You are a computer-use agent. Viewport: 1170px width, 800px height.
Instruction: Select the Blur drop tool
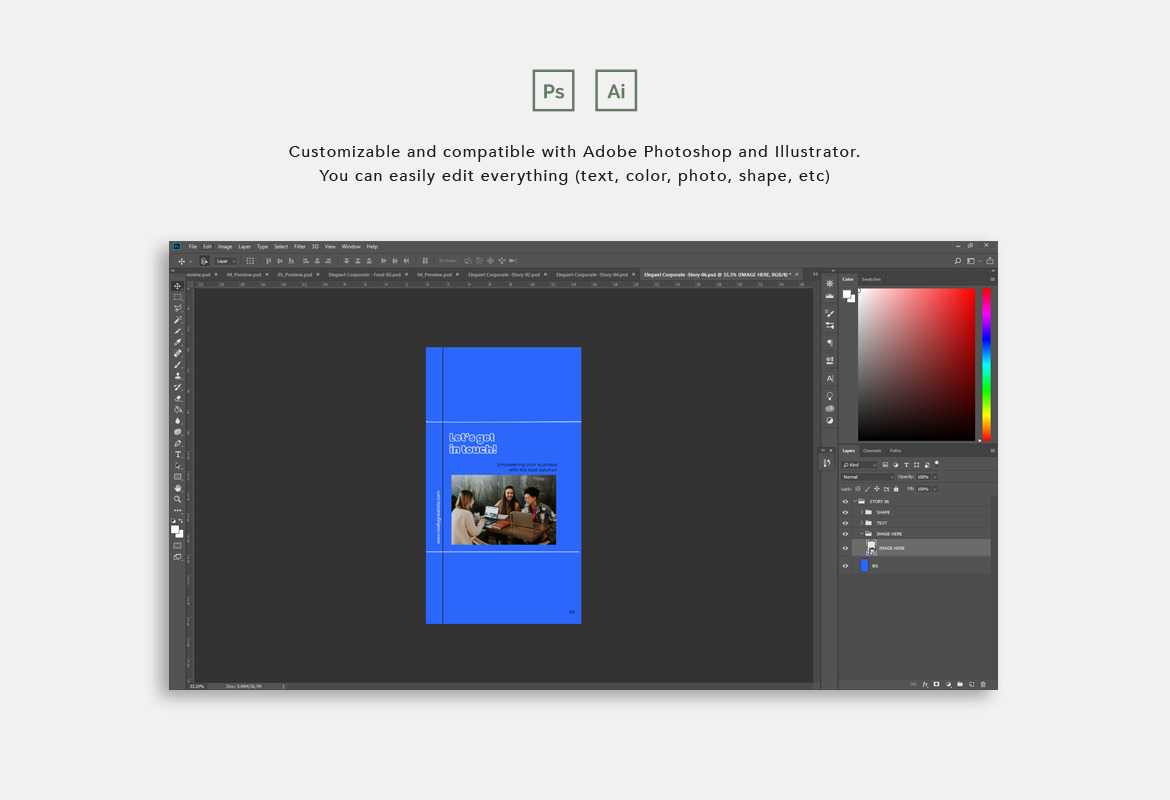pyautogui.click(x=178, y=420)
